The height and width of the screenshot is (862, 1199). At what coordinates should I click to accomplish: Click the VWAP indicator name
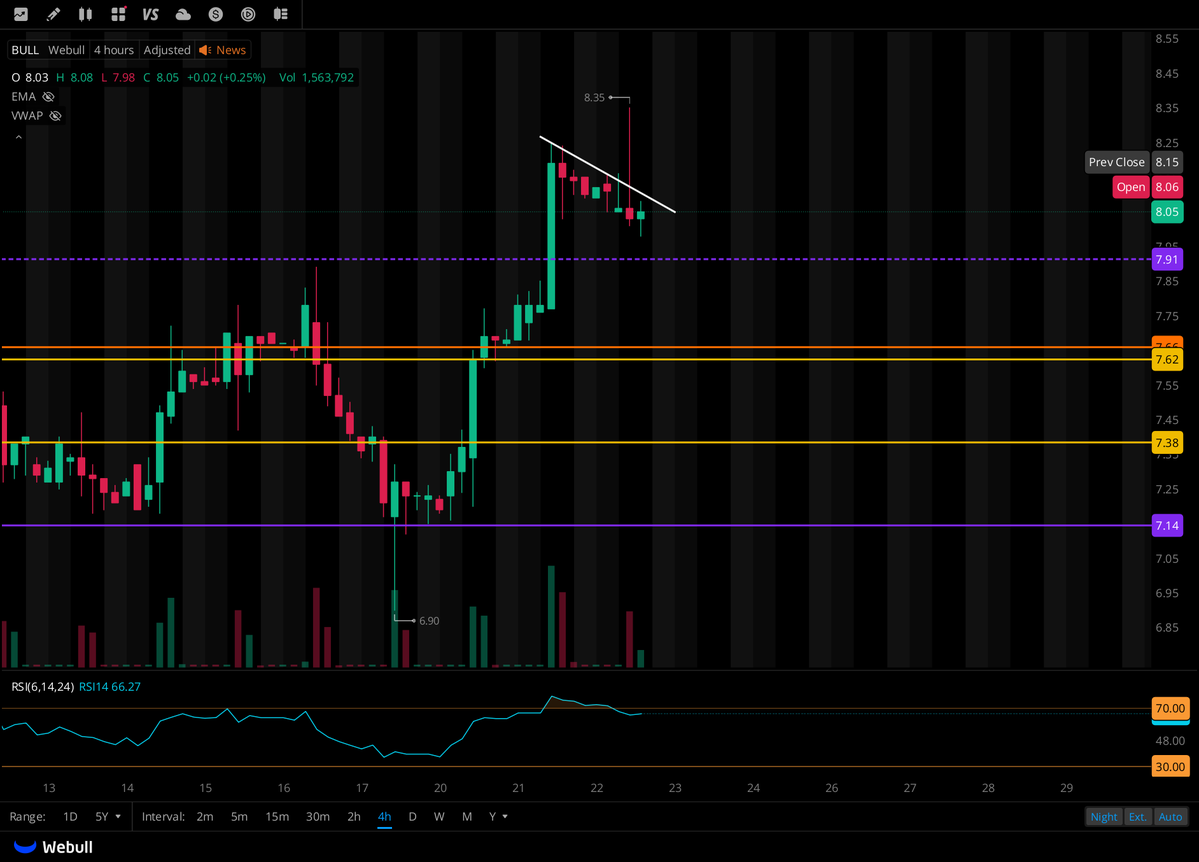[x=27, y=115]
